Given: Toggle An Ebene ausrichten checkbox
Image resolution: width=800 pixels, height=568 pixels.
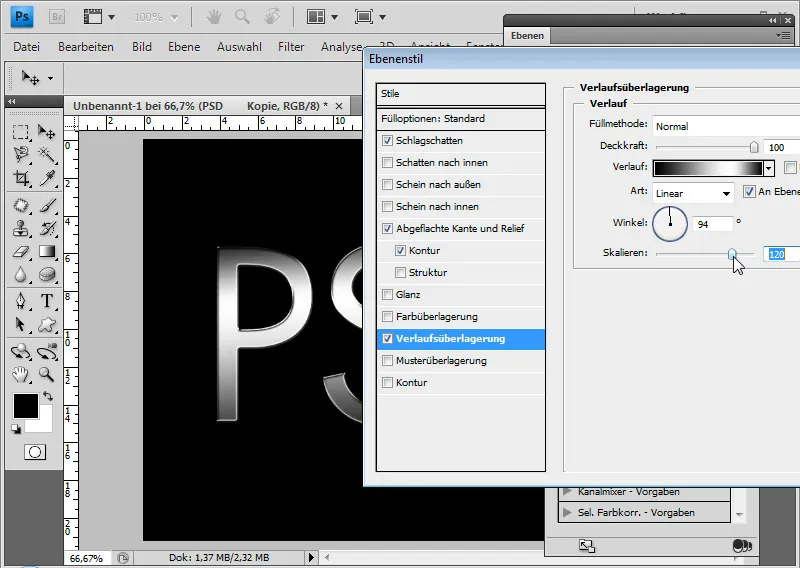Looking at the screenshot, I should pos(749,191).
